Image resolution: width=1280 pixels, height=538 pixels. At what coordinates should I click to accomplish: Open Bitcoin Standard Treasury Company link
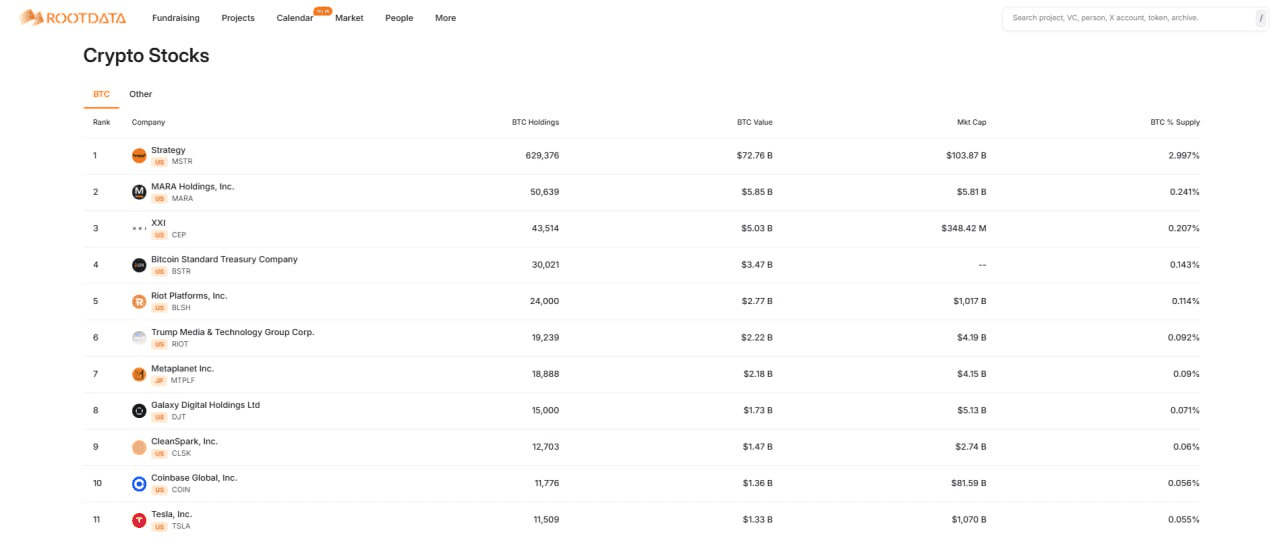[x=224, y=259]
